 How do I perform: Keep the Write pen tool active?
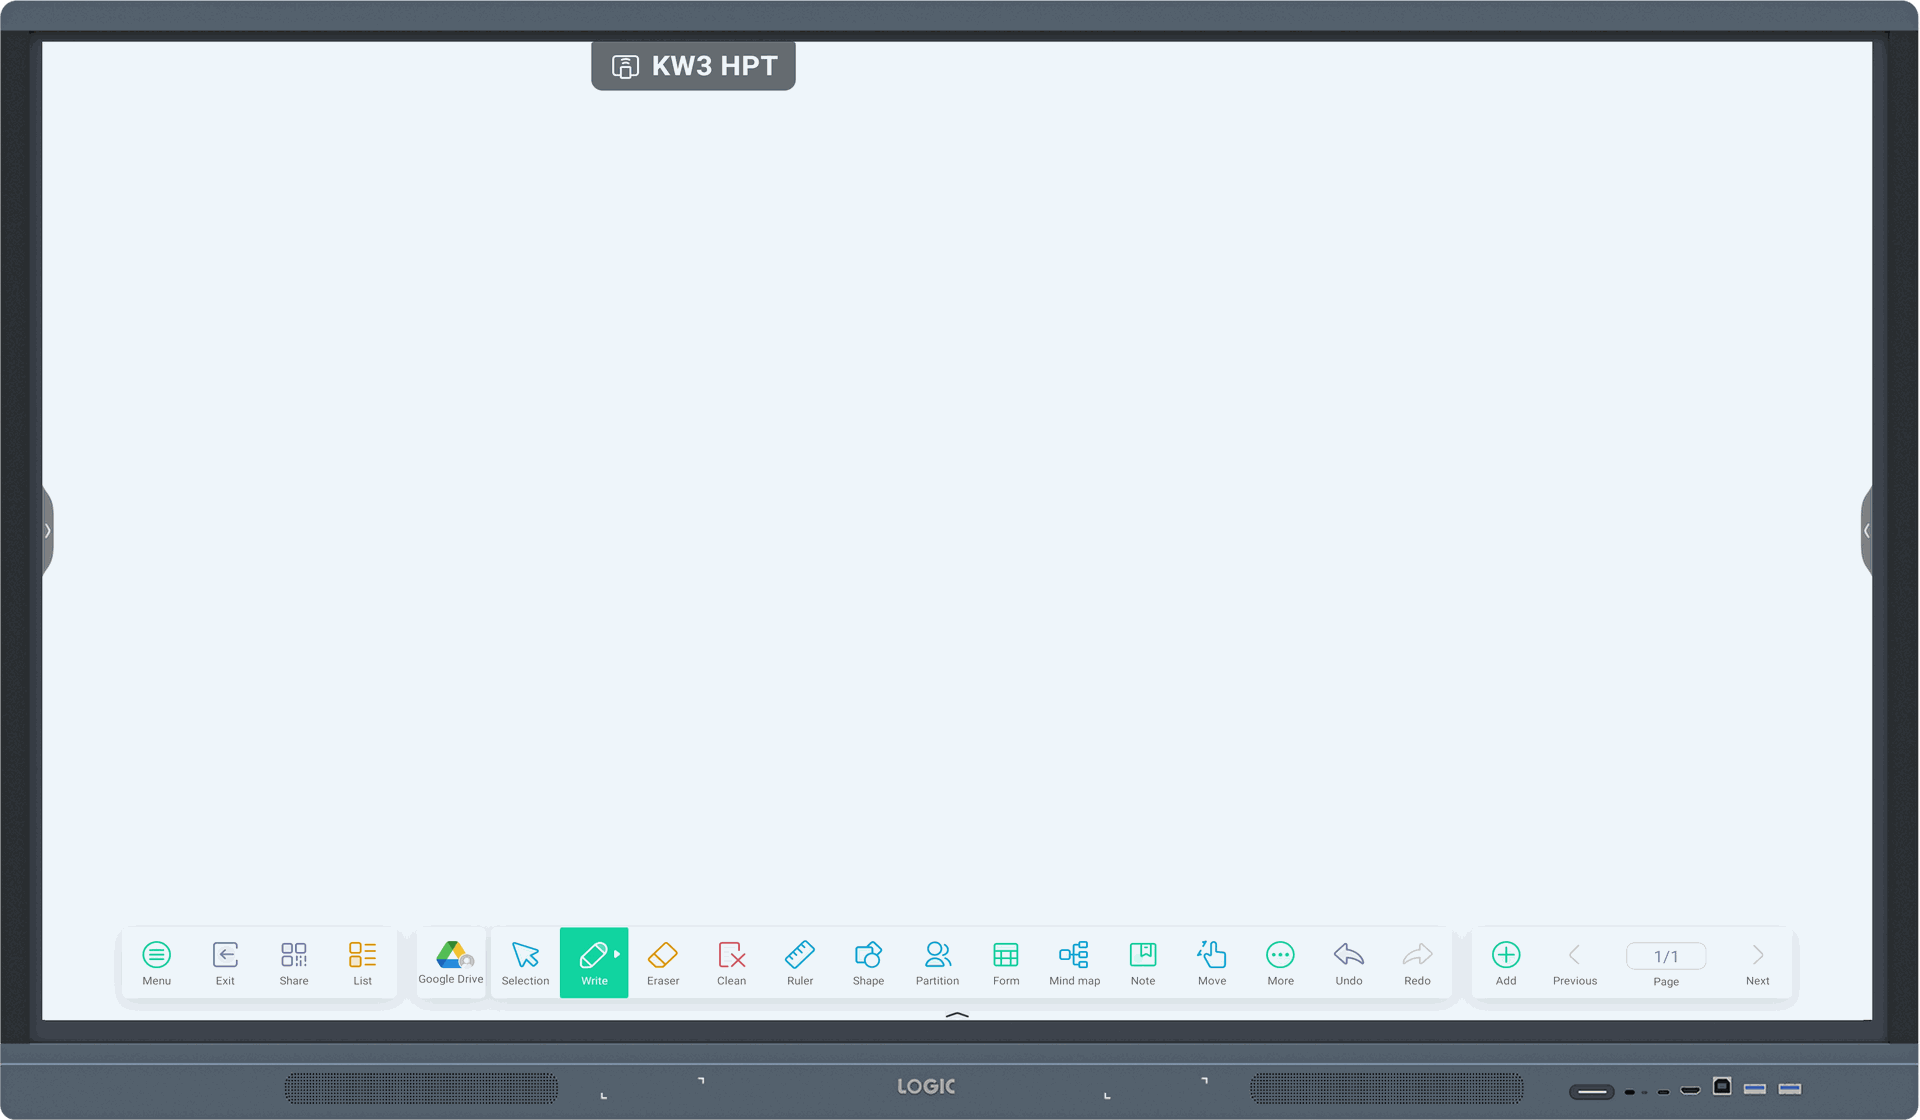coord(594,962)
